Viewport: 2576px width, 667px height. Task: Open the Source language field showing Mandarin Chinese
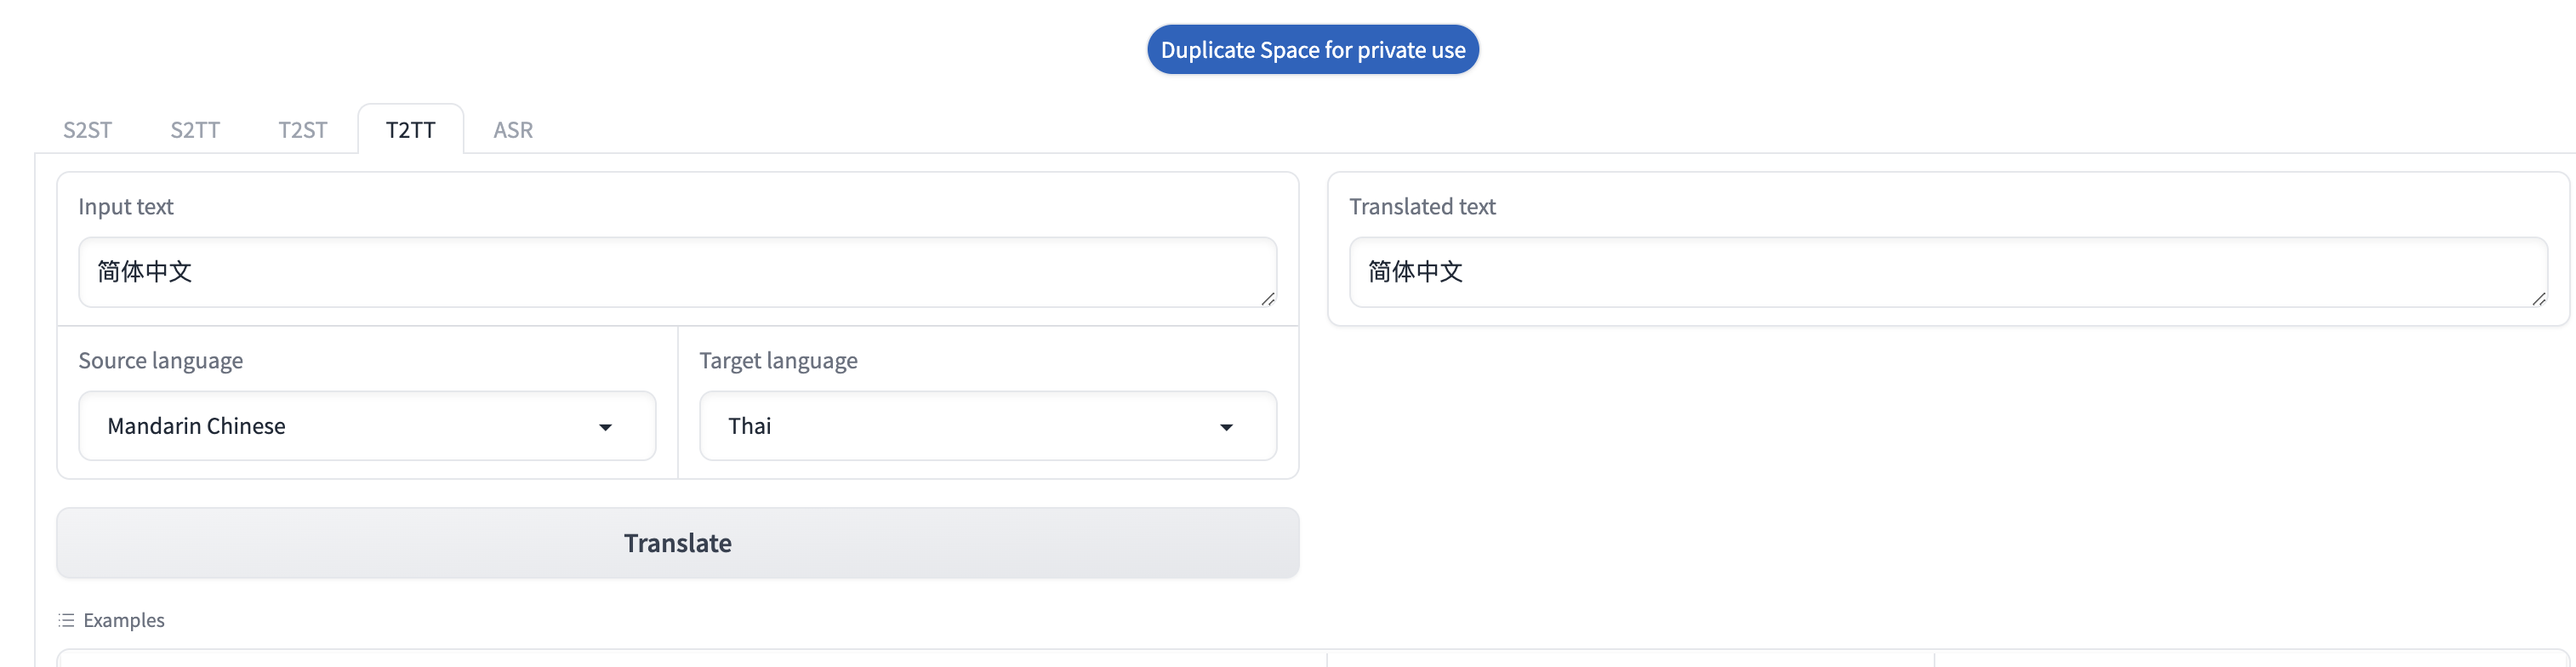pos(340,426)
